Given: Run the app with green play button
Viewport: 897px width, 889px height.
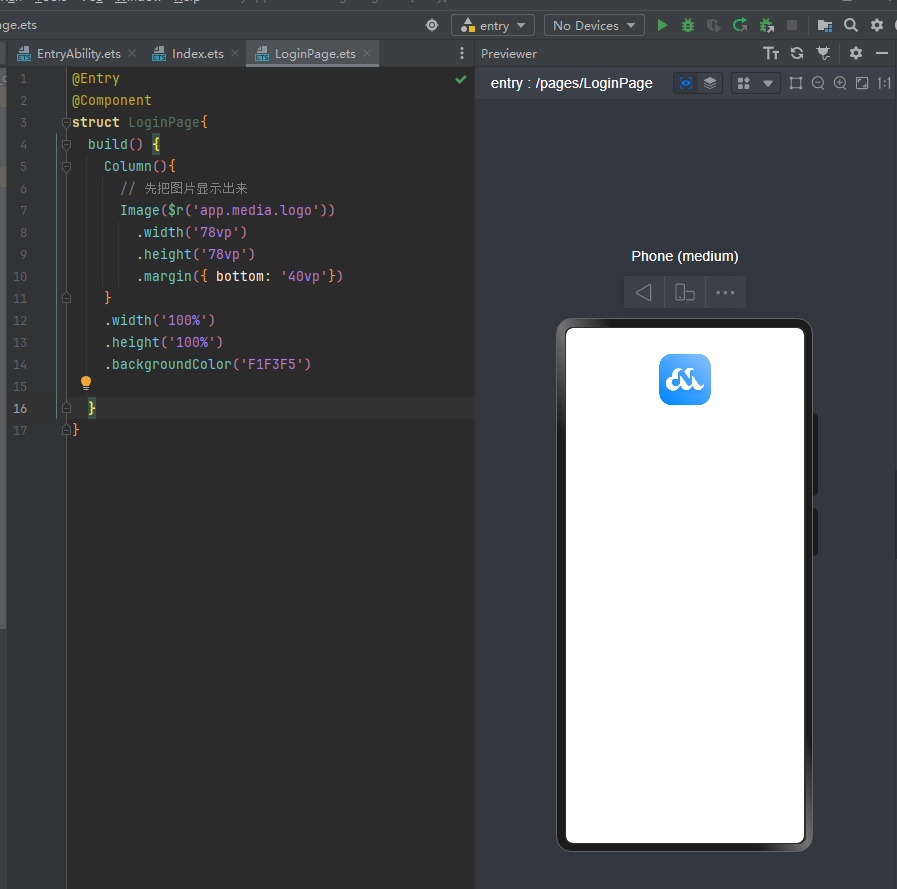Looking at the screenshot, I should pos(662,25).
